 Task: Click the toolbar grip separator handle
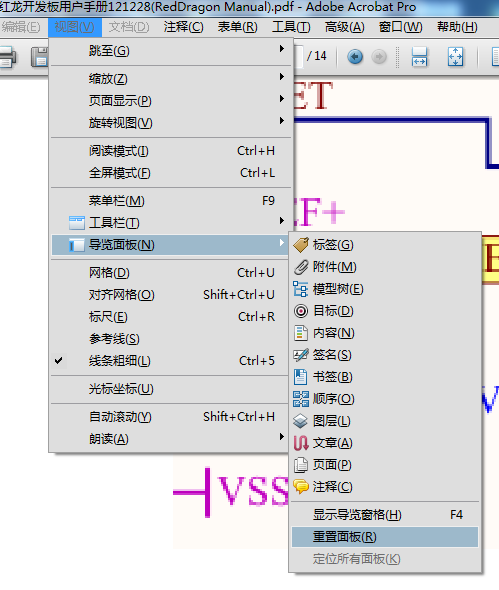click(397, 57)
